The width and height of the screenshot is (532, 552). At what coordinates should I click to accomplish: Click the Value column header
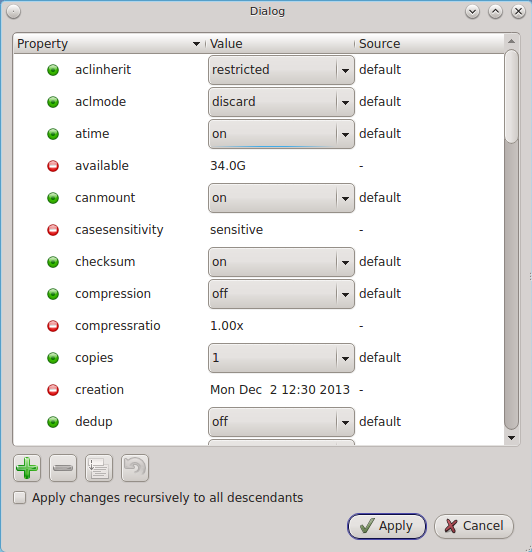click(x=280, y=44)
